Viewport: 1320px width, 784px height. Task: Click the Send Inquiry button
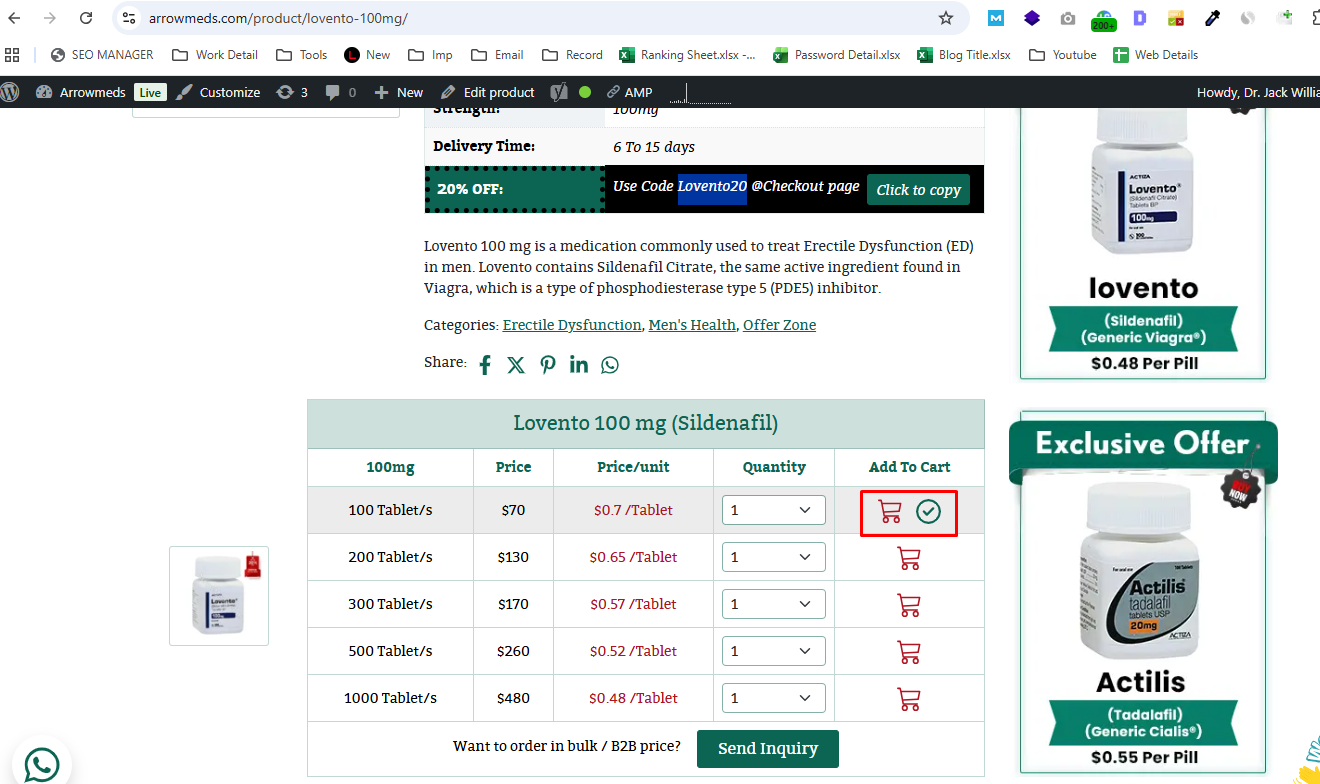click(767, 748)
